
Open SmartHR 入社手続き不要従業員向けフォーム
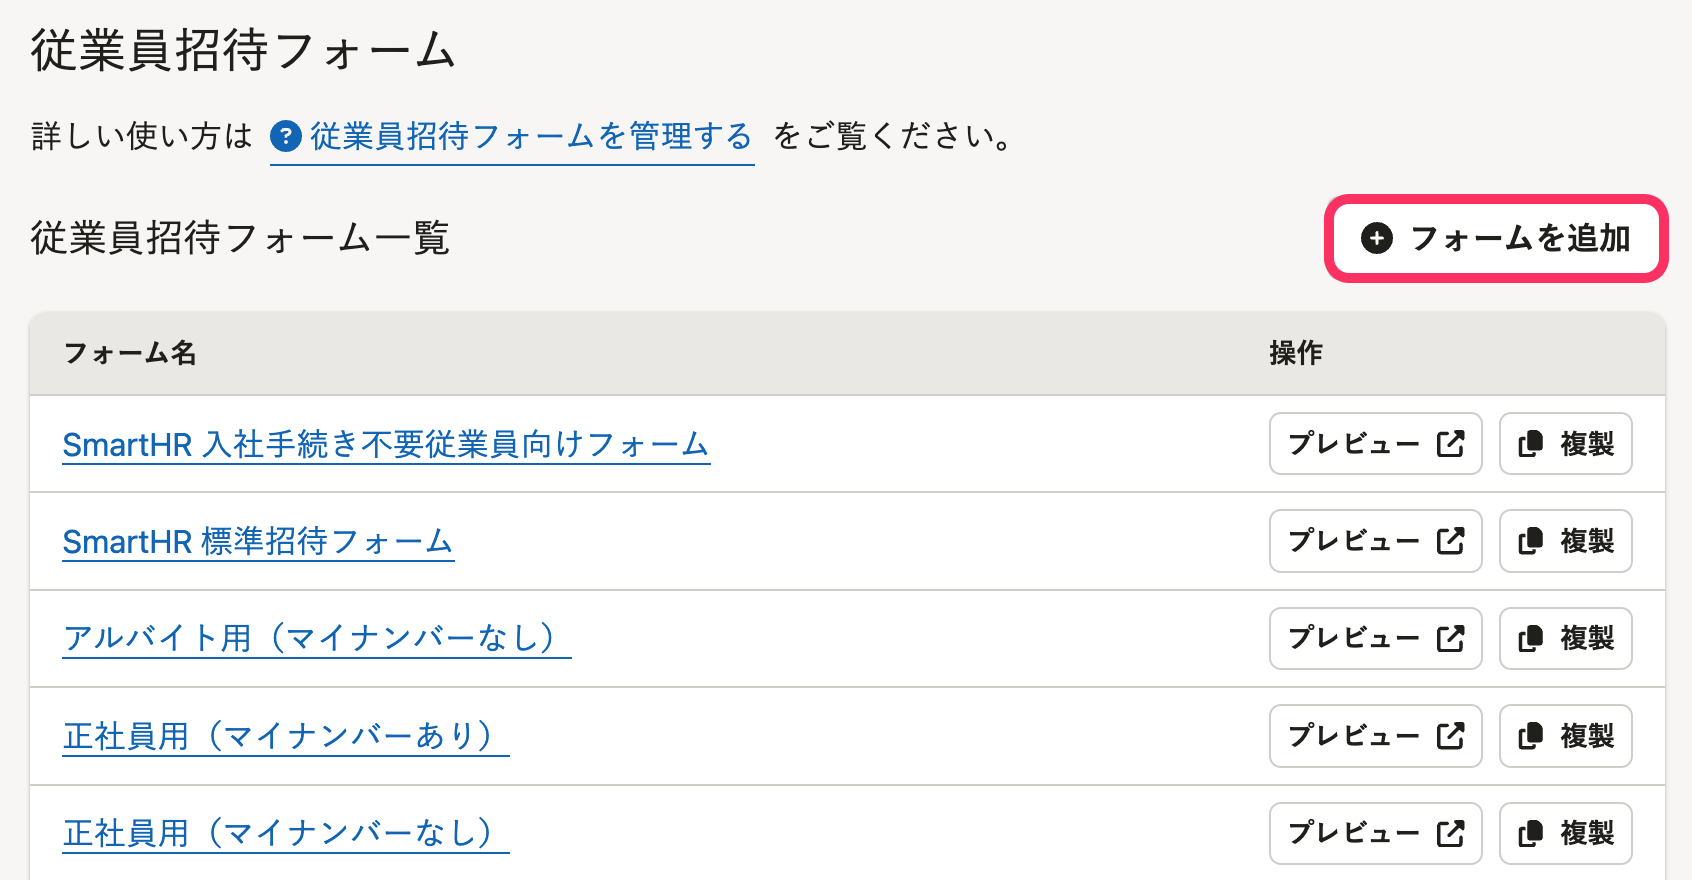(386, 444)
